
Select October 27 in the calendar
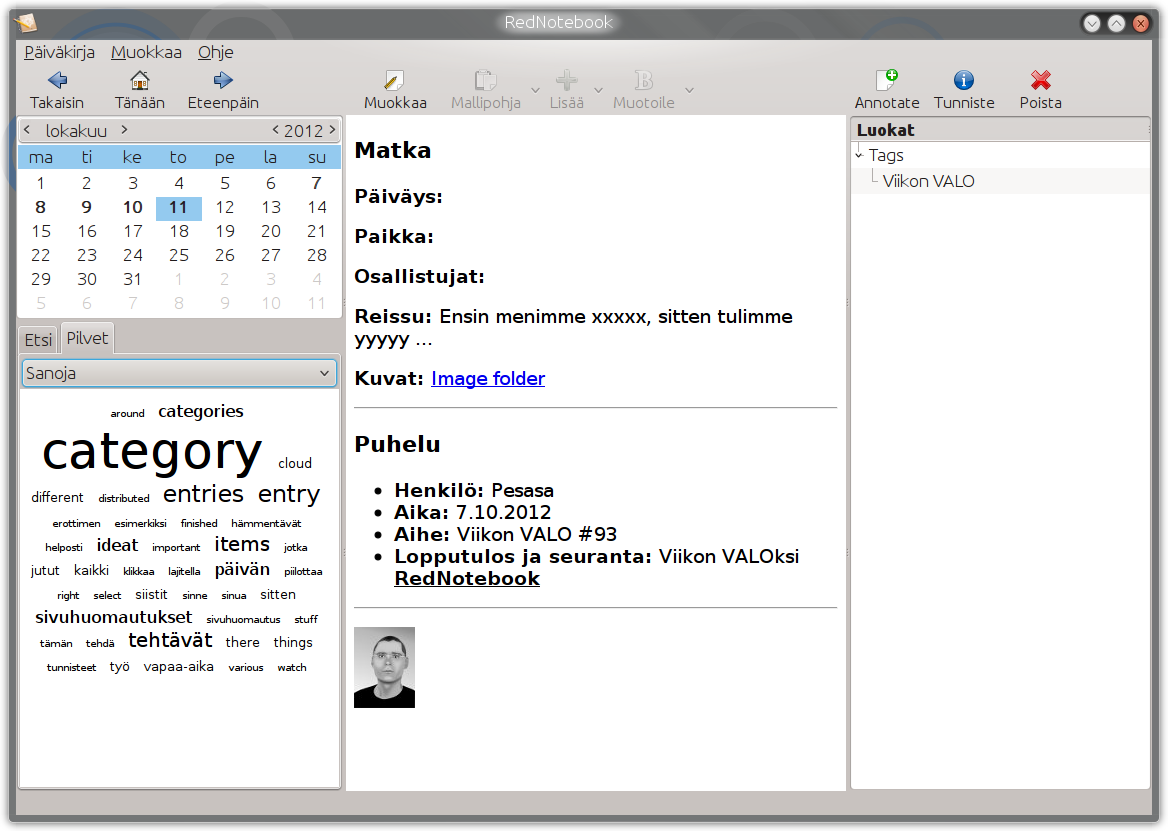point(271,255)
